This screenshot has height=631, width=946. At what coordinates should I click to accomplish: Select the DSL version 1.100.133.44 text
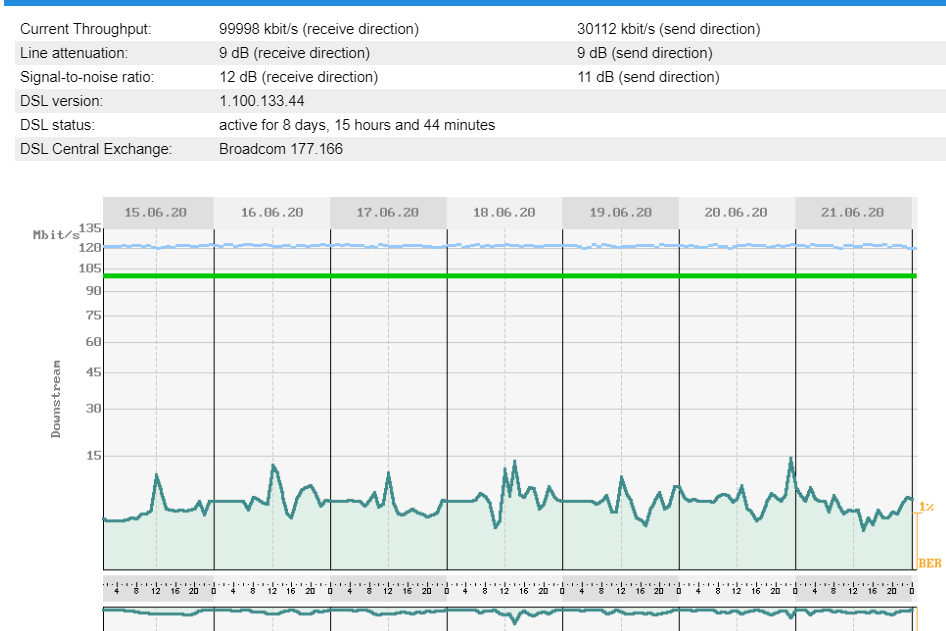pos(262,101)
